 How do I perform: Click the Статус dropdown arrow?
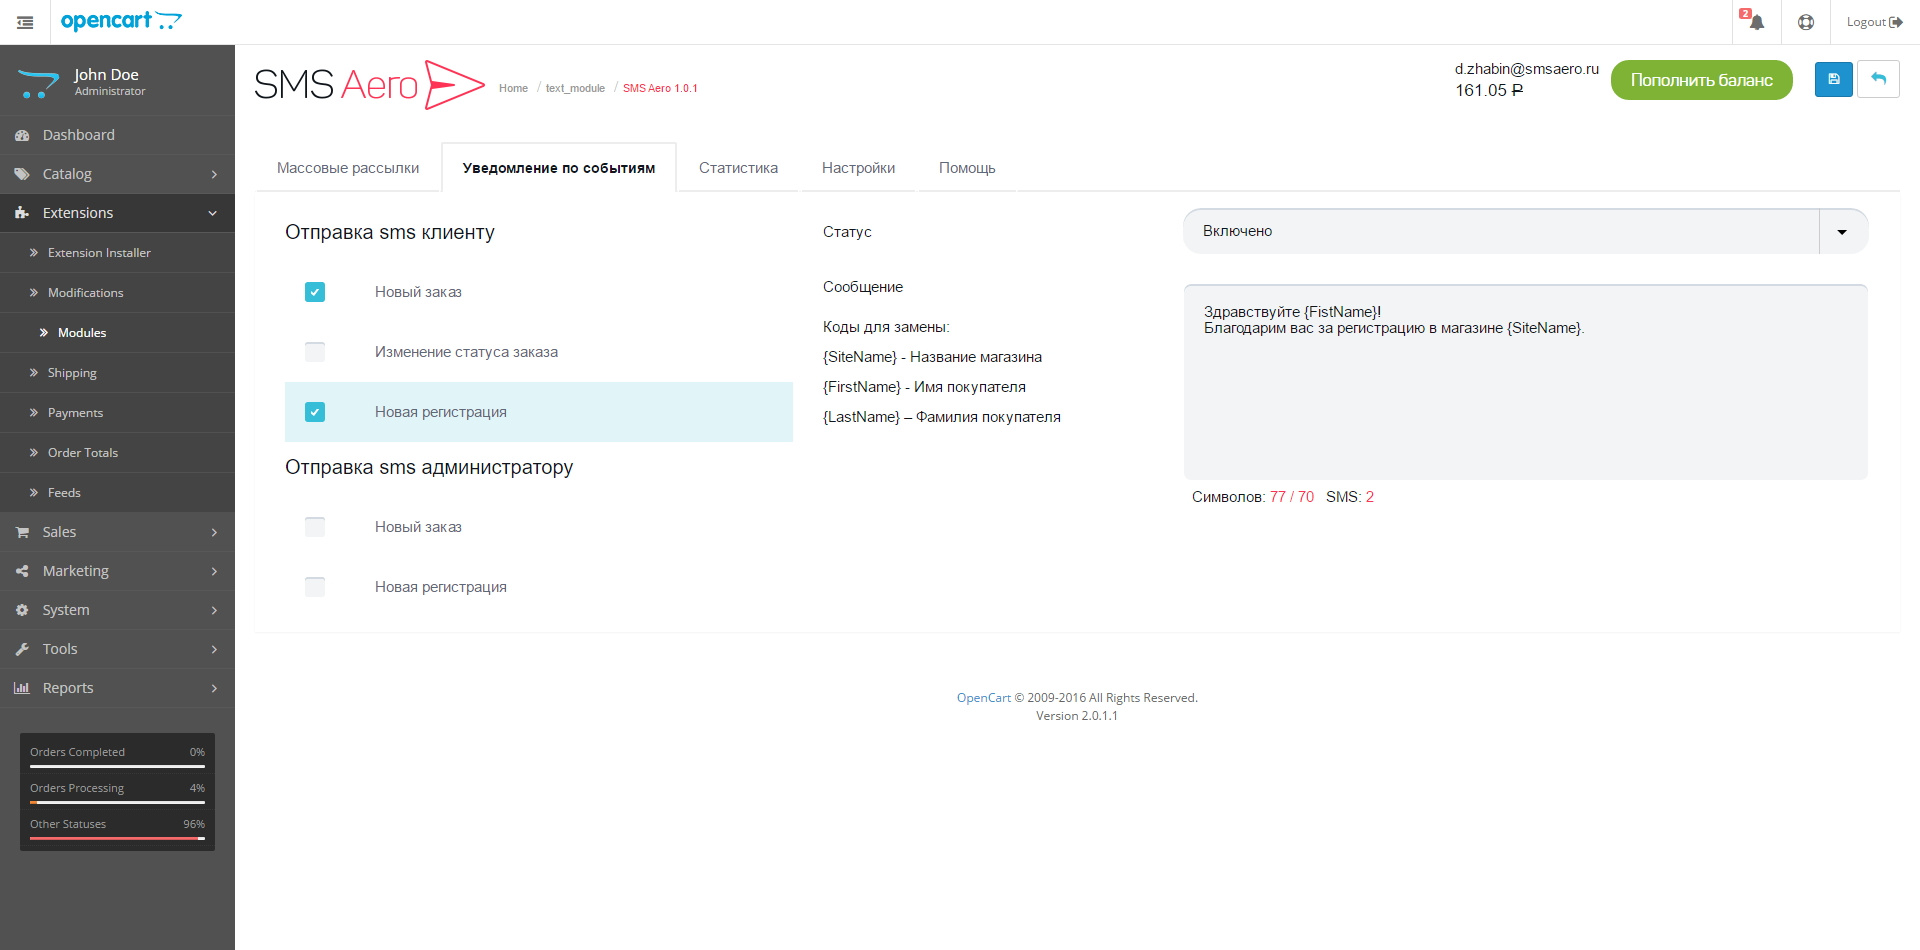1842,232
